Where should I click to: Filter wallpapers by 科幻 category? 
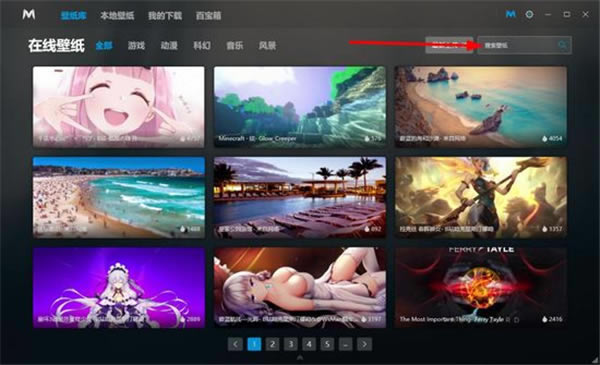point(202,46)
